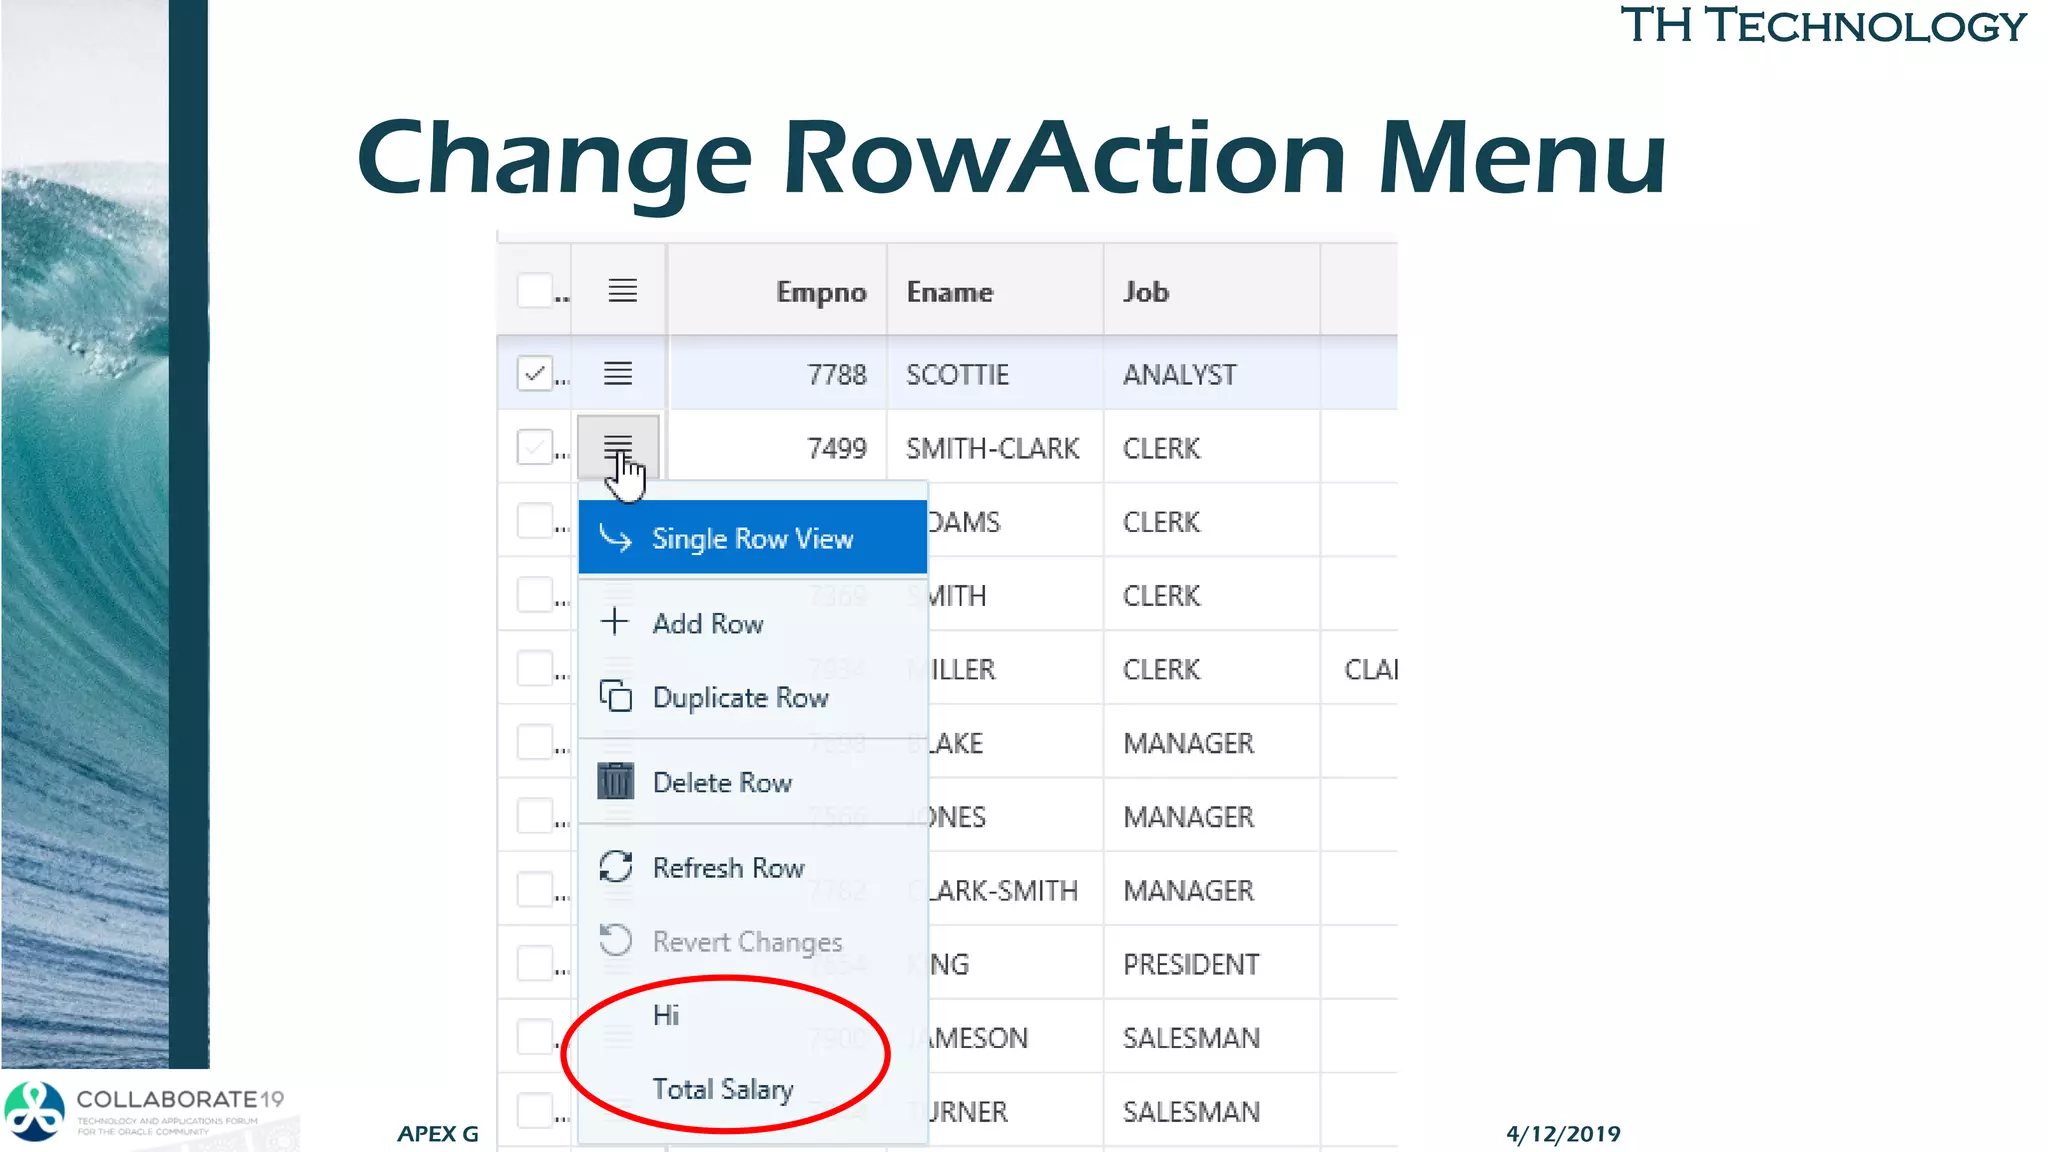Click the SCOTTIE name cell
2048x1152 pixels.
[x=995, y=374]
